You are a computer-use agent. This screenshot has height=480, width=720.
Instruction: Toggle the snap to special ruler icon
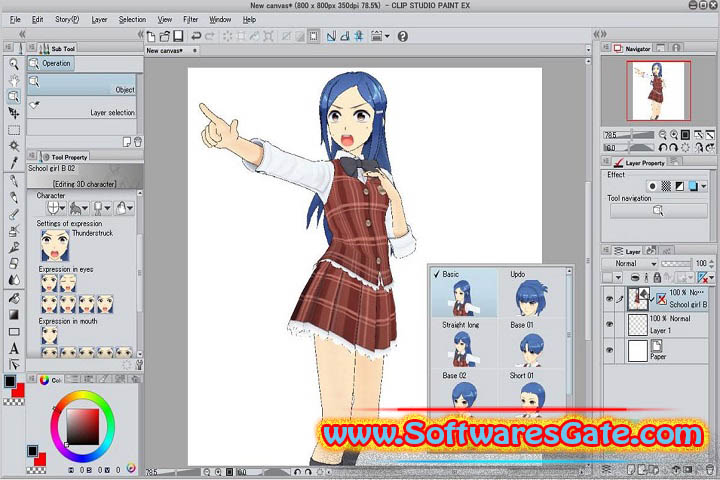coord(345,36)
